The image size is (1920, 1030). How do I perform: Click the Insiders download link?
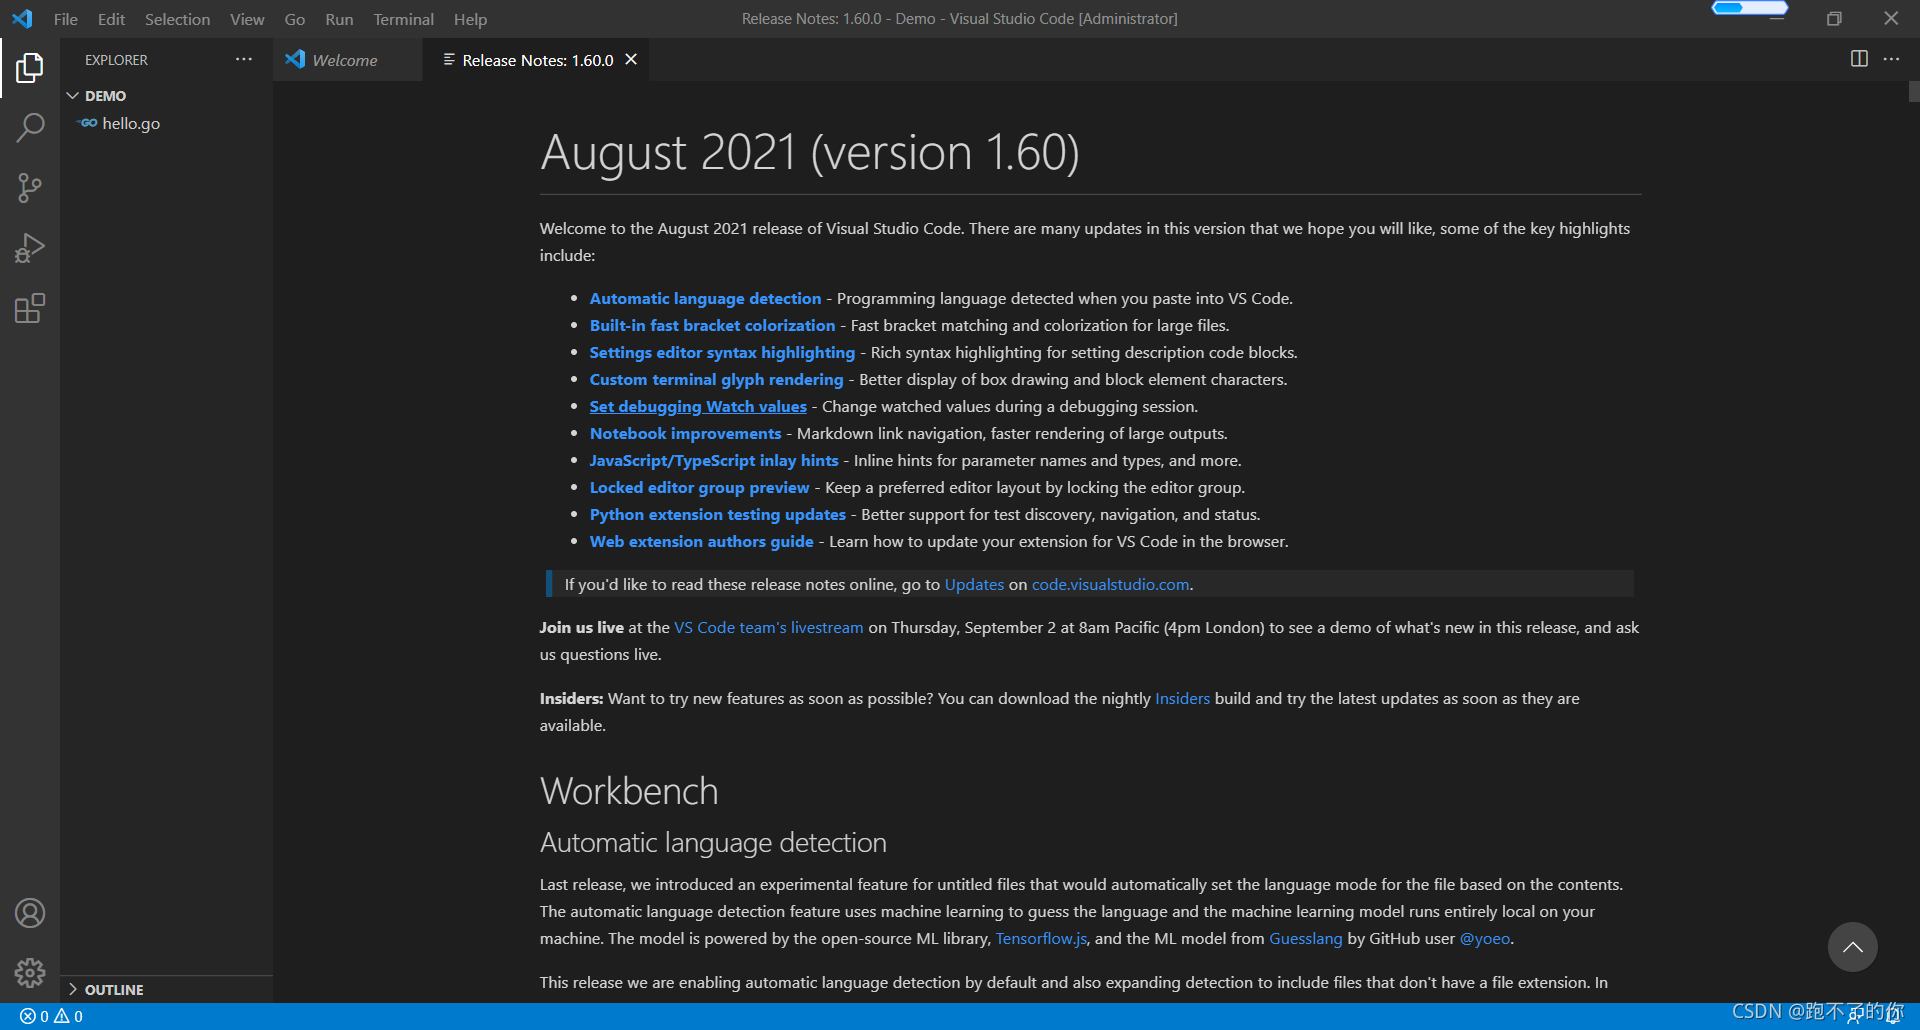pyautogui.click(x=1182, y=698)
